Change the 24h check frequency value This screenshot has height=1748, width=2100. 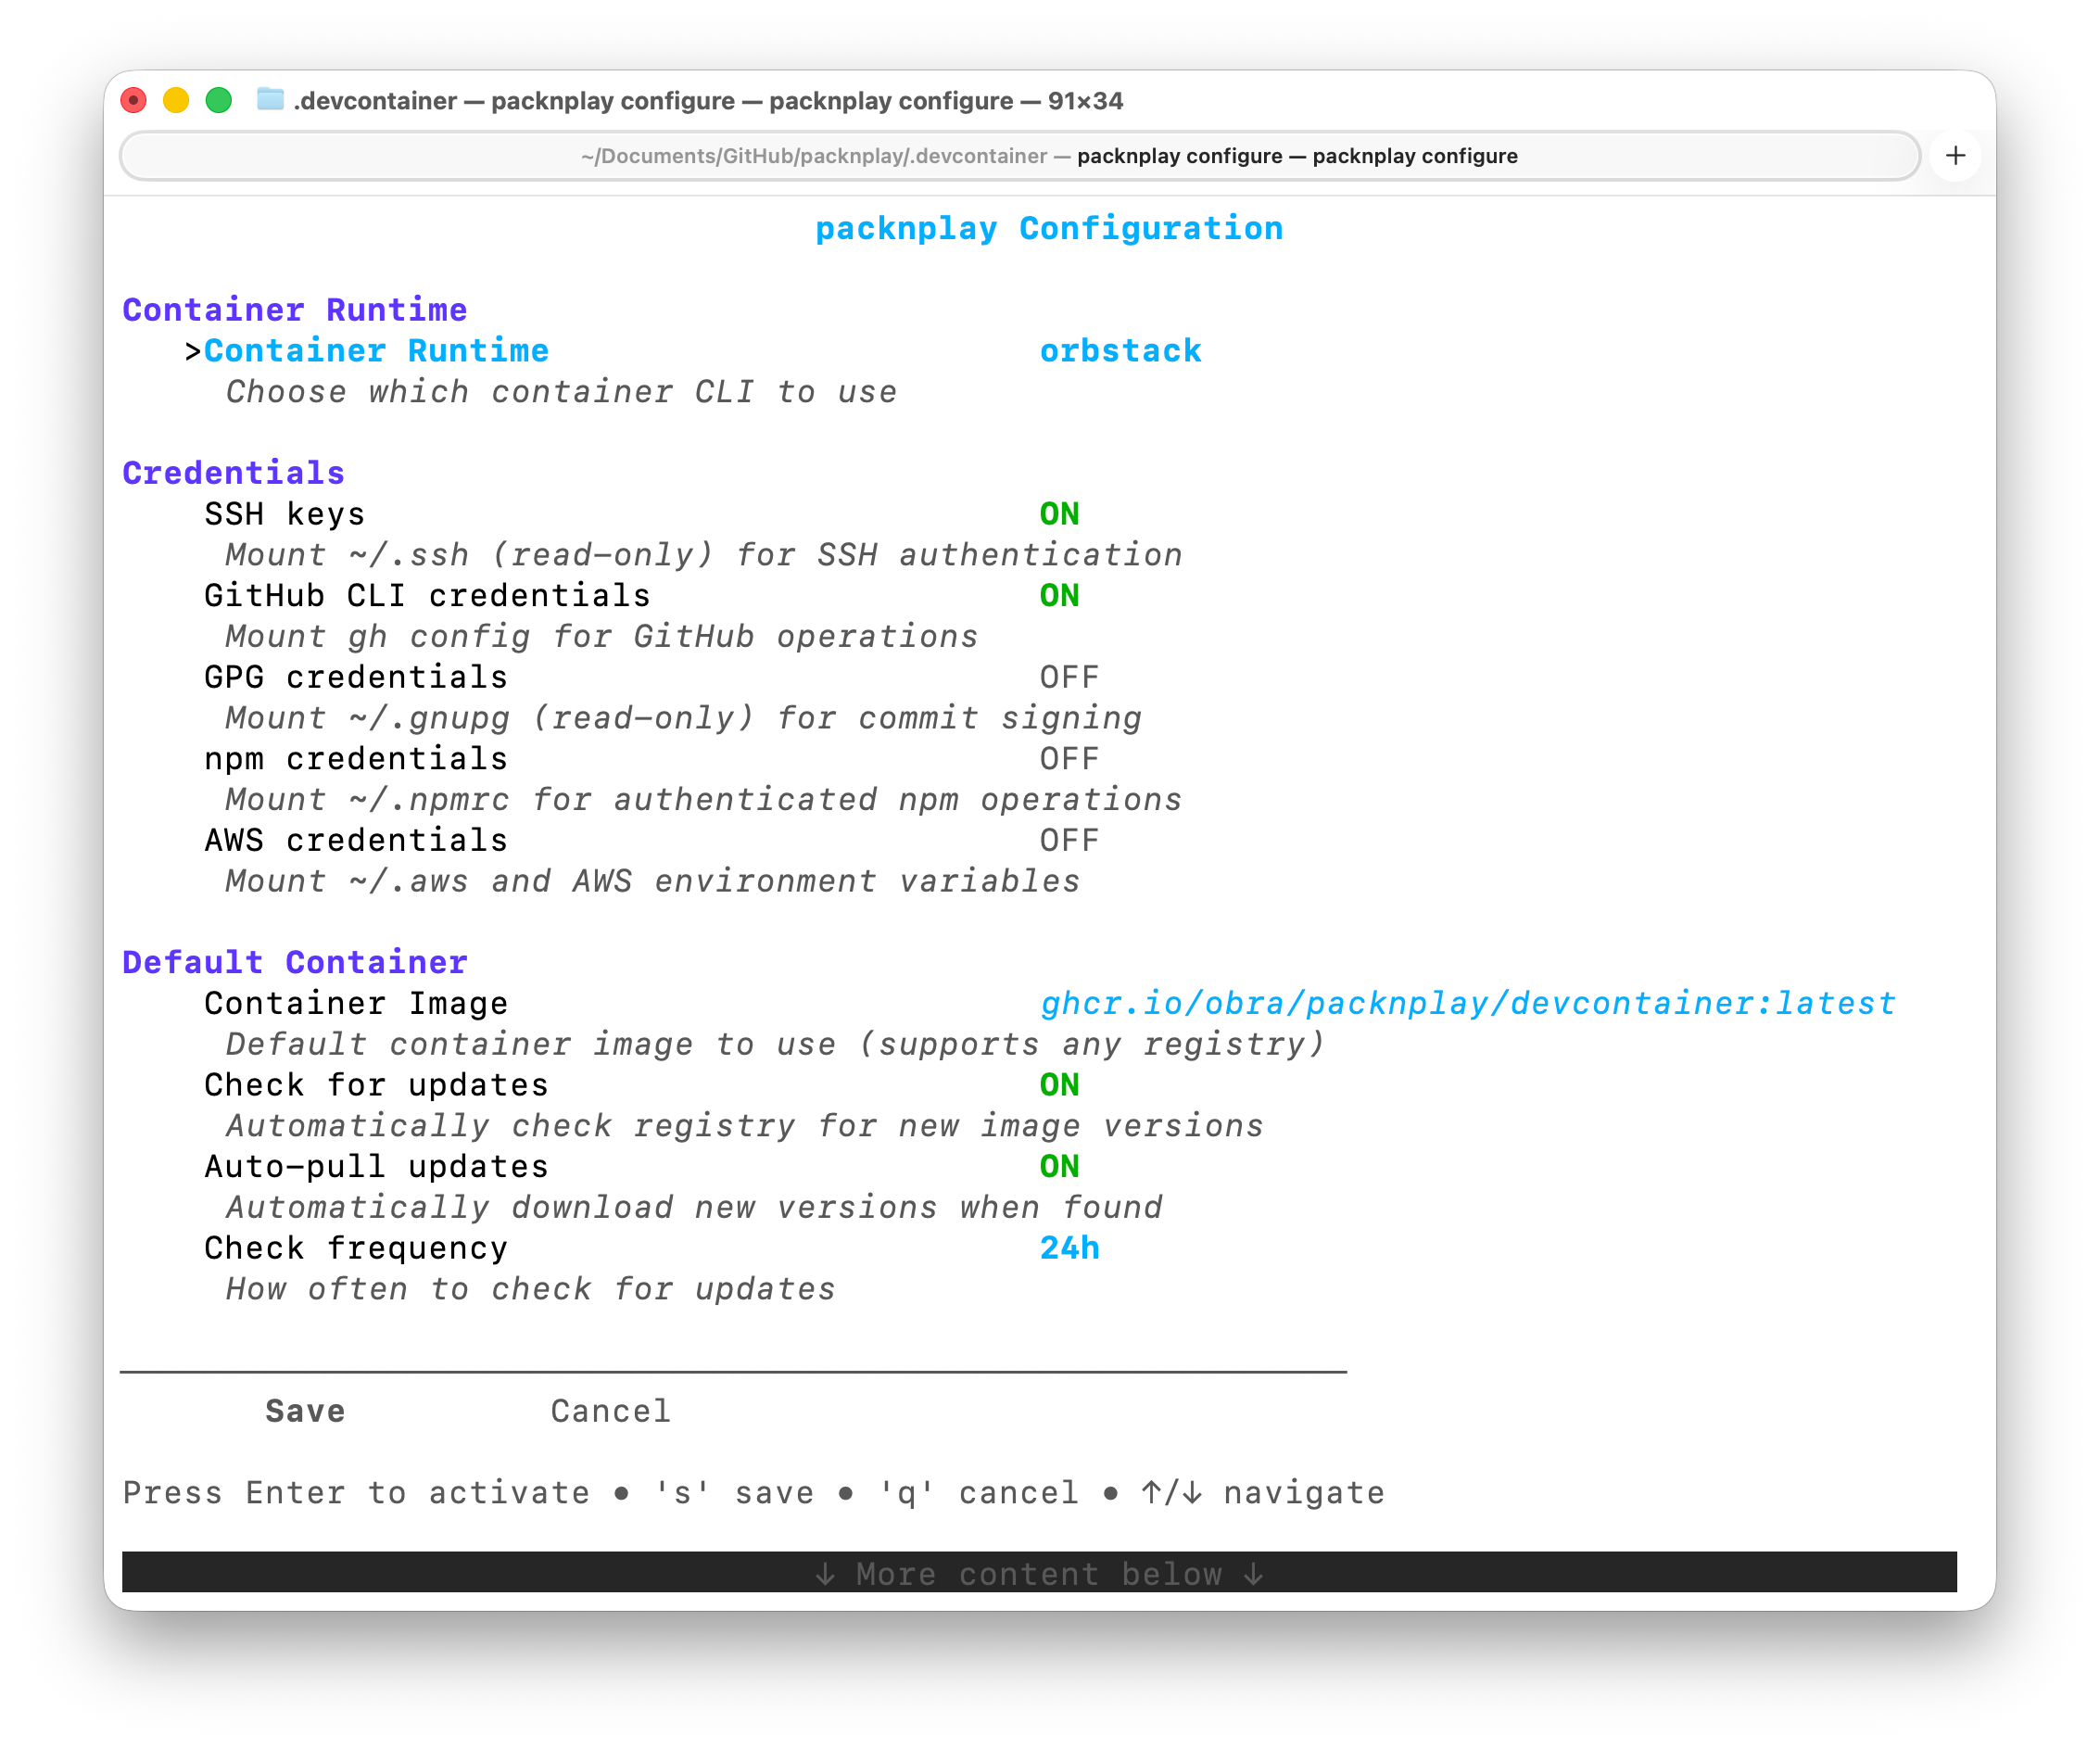(1068, 1248)
